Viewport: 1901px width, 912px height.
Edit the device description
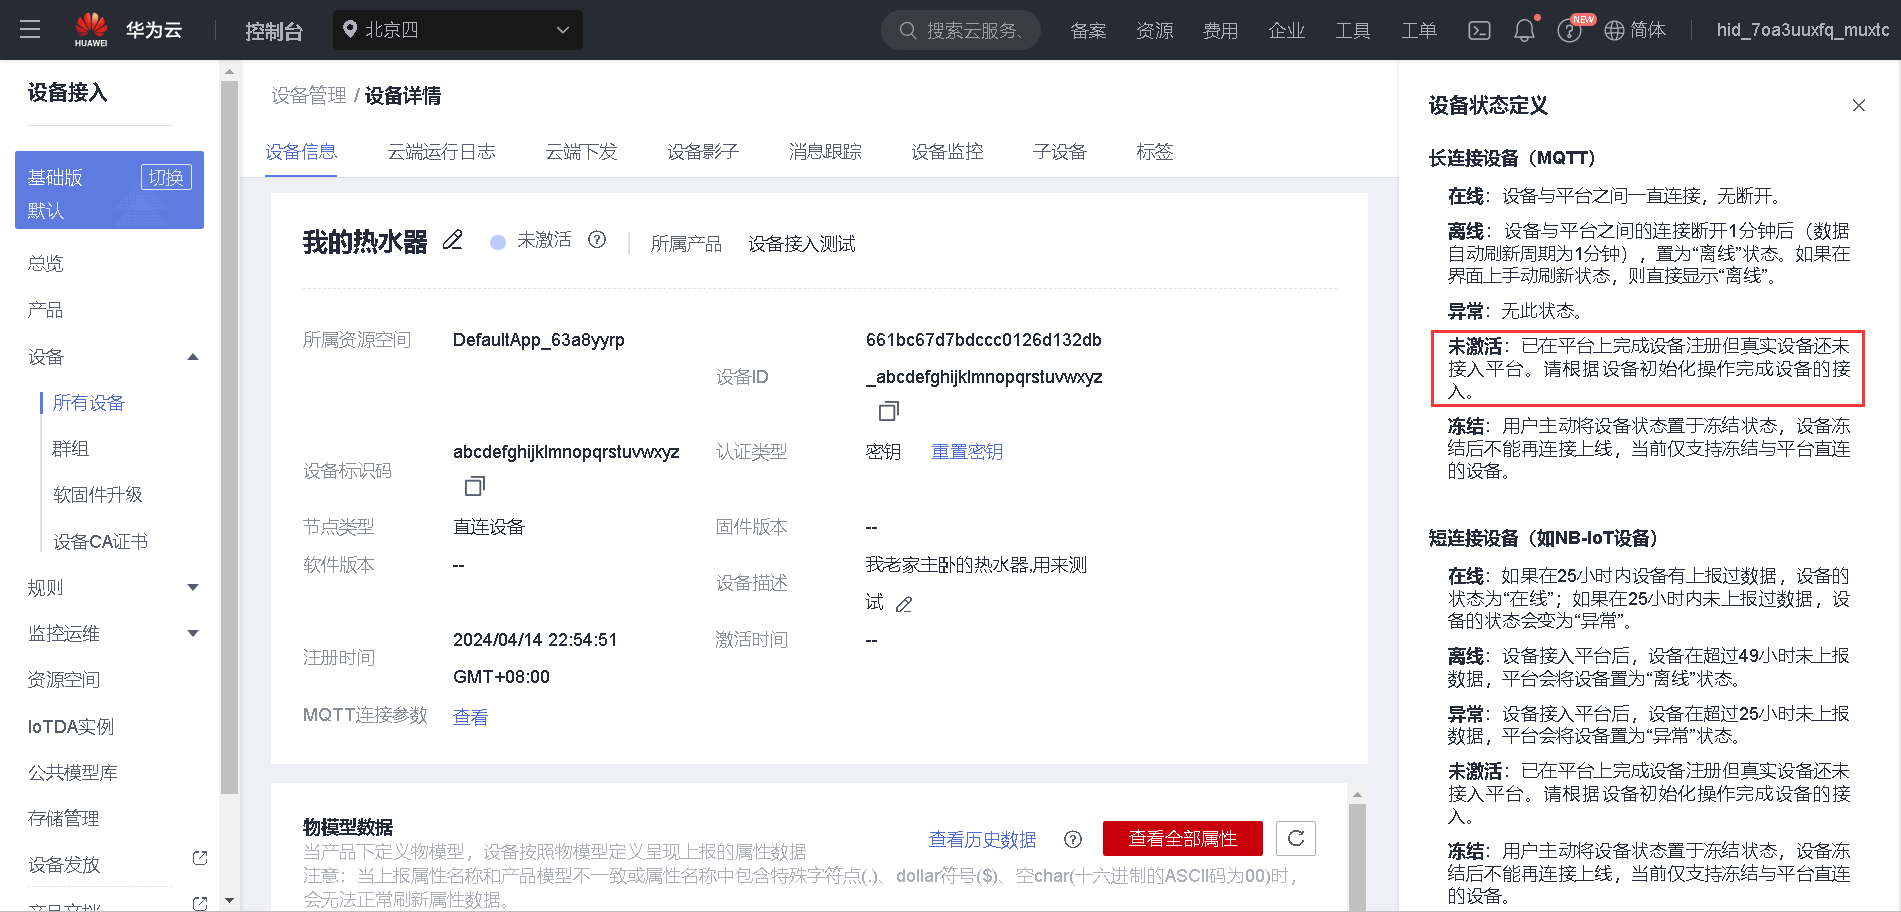[904, 604]
